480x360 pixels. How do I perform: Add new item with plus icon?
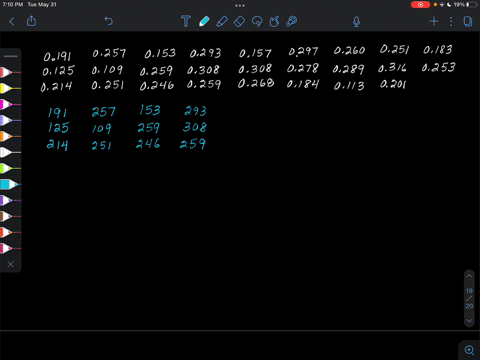pyautogui.click(x=434, y=22)
